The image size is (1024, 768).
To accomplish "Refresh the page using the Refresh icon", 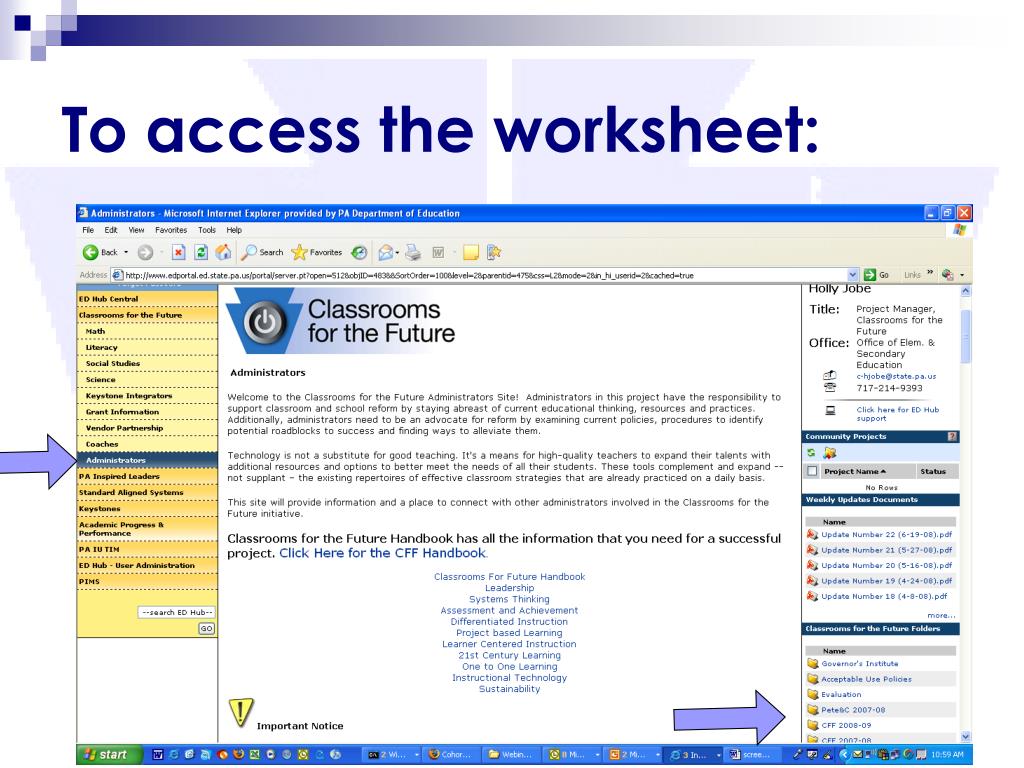I will point(201,252).
